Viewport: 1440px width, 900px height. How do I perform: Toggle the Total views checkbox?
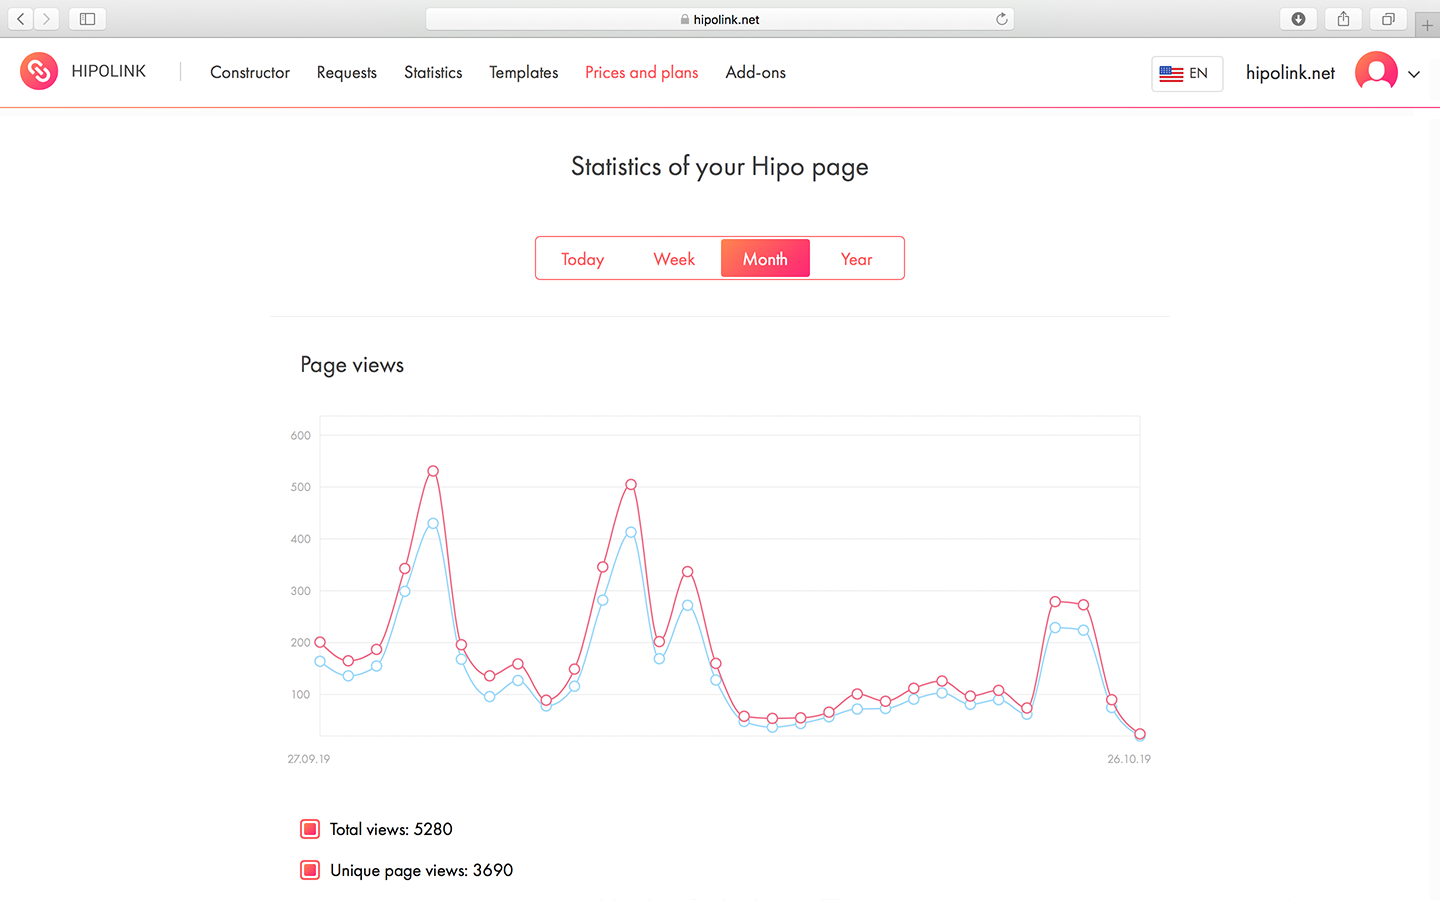click(x=310, y=829)
